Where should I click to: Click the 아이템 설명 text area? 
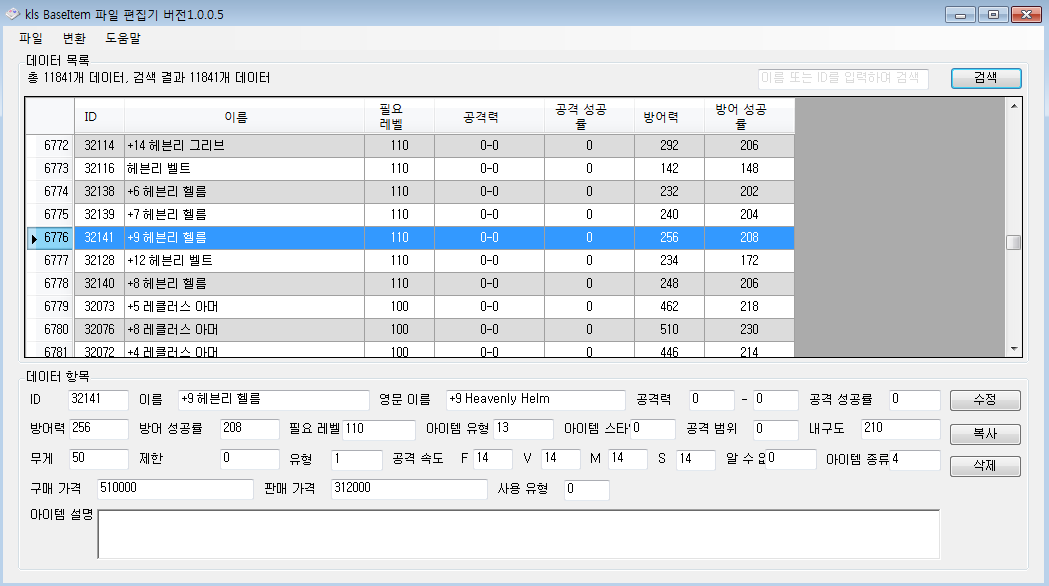(518, 534)
